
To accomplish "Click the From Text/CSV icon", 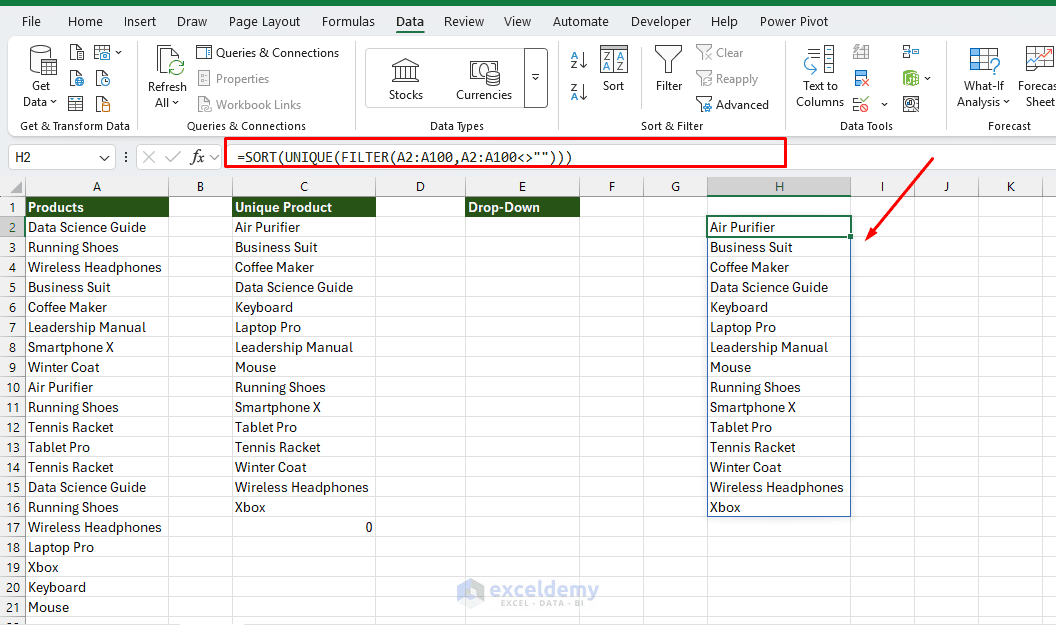I will (x=77, y=53).
